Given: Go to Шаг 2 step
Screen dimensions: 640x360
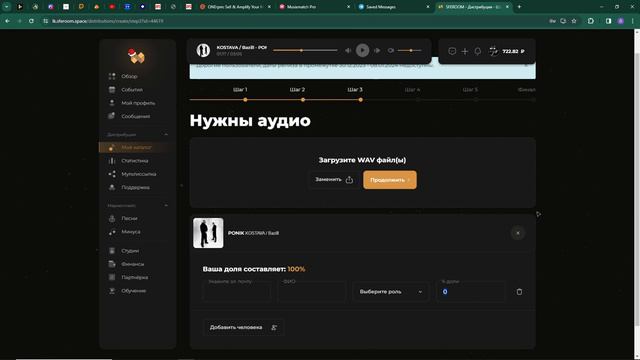Looking at the screenshot, I should pos(297,90).
